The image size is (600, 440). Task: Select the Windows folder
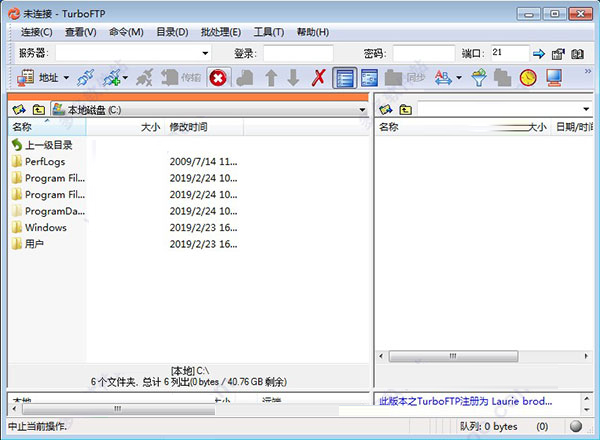pos(39,227)
